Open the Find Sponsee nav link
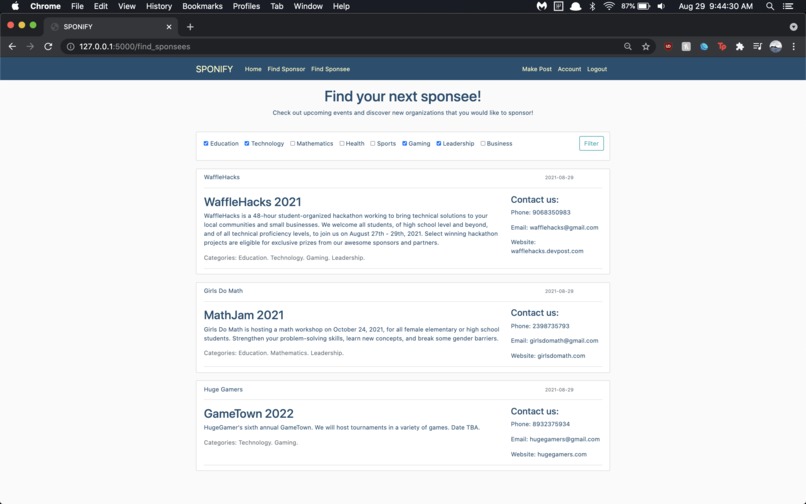This screenshot has height=504, width=806. point(331,69)
